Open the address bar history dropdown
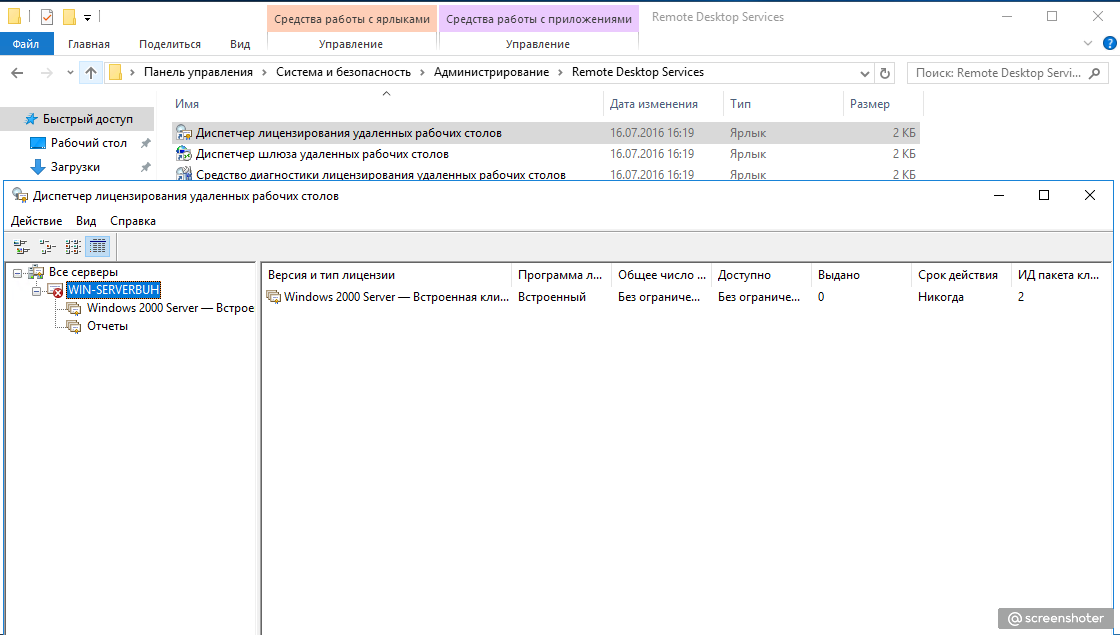1120x635 pixels. (865, 73)
